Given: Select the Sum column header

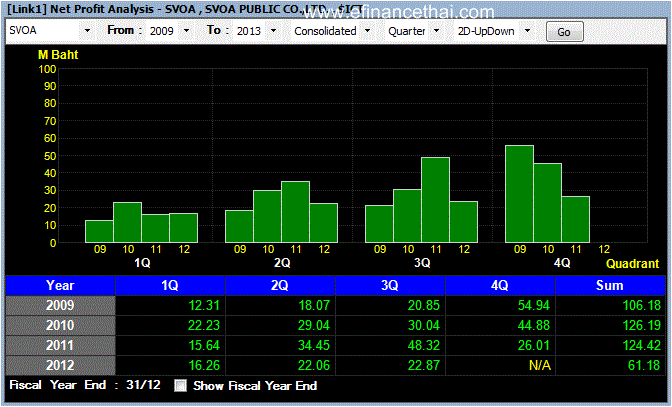Looking at the screenshot, I should [x=610, y=285].
